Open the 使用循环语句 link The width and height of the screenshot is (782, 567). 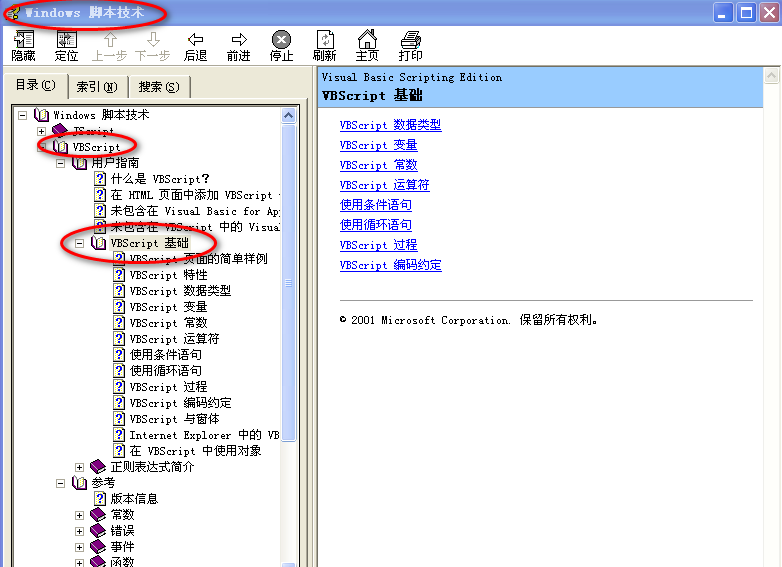pyautogui.click(x=376, y=224)
